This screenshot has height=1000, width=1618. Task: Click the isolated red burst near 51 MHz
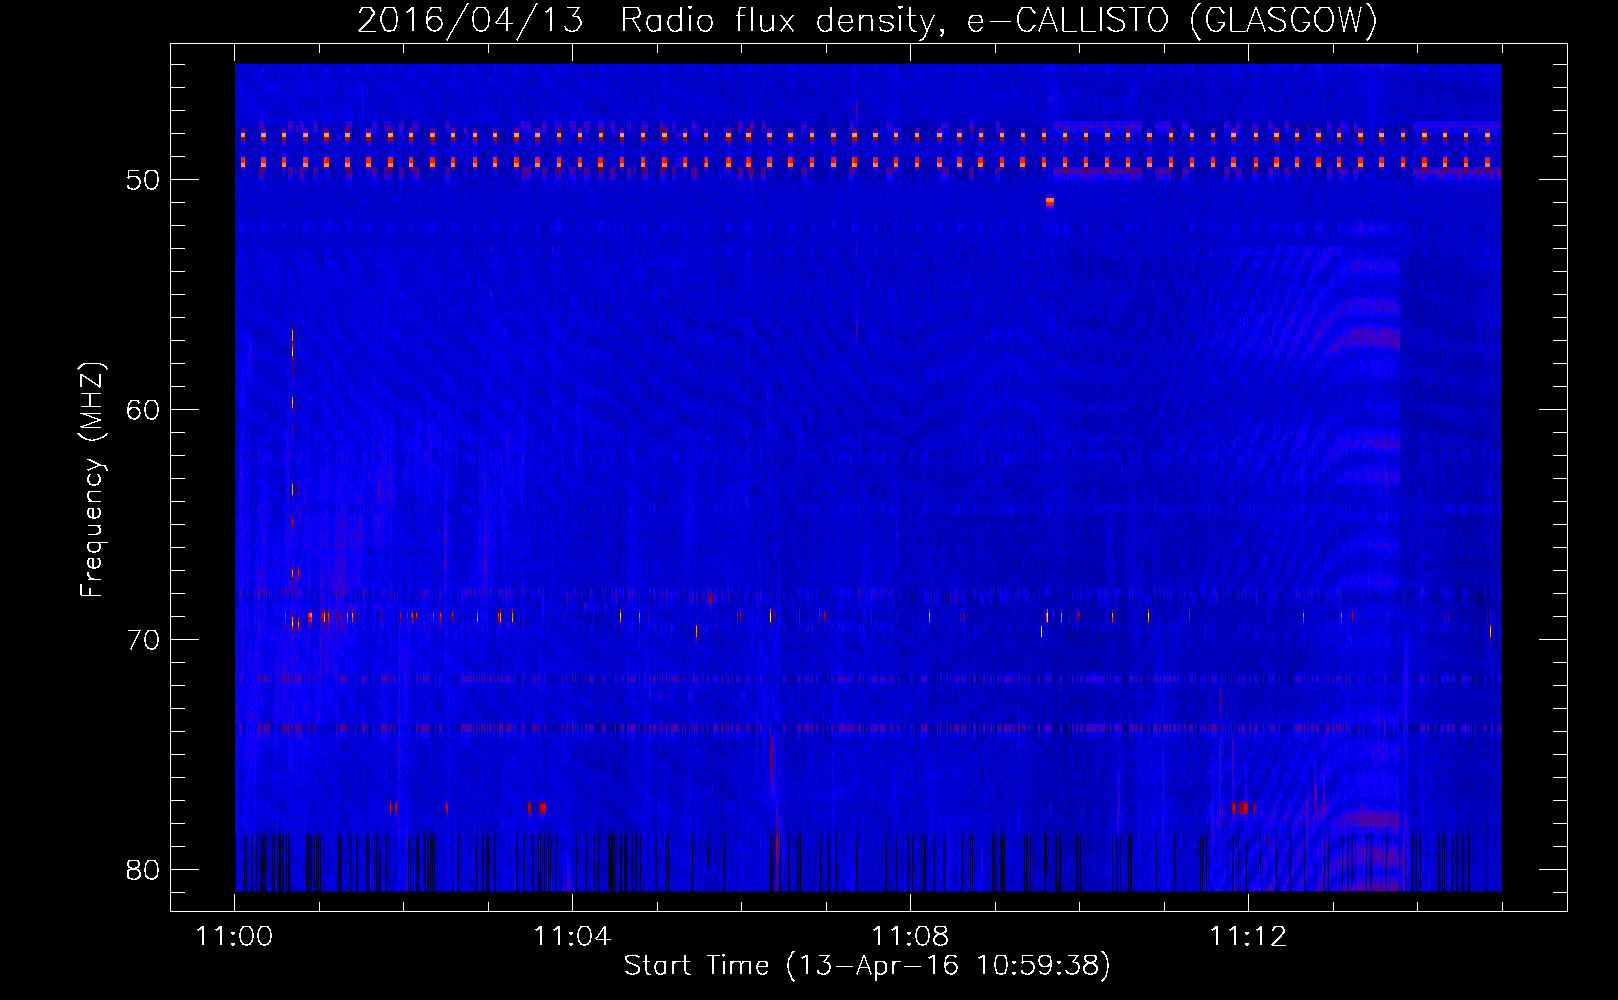pyautogui.click(x=1049, y=201)
